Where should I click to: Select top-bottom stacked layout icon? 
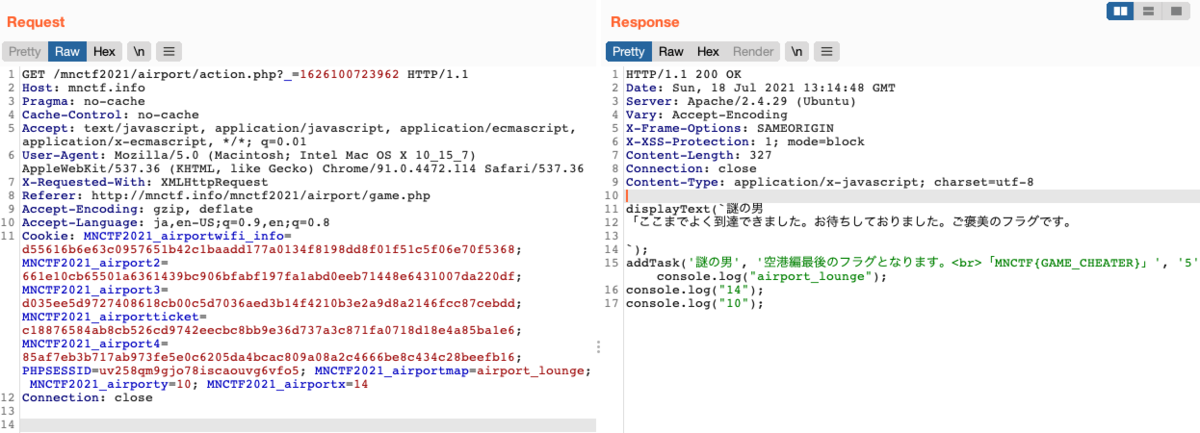click(1148, 11)
